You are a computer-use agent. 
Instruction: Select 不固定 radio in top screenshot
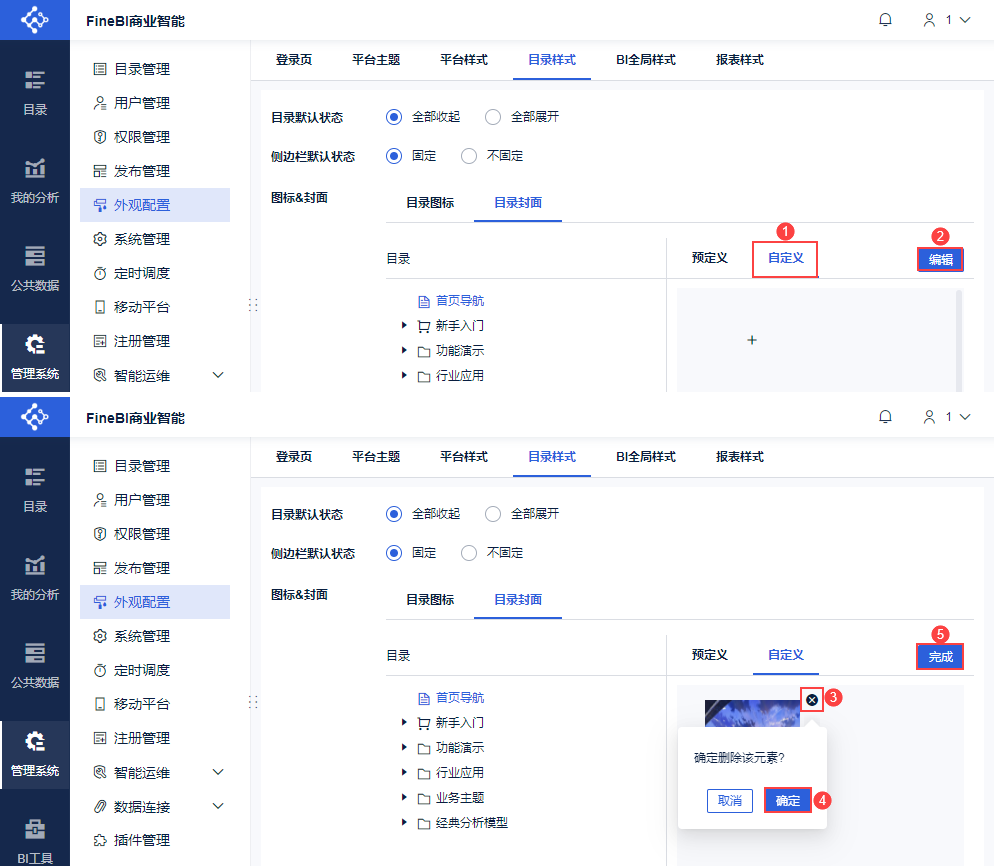click(468, 156)
